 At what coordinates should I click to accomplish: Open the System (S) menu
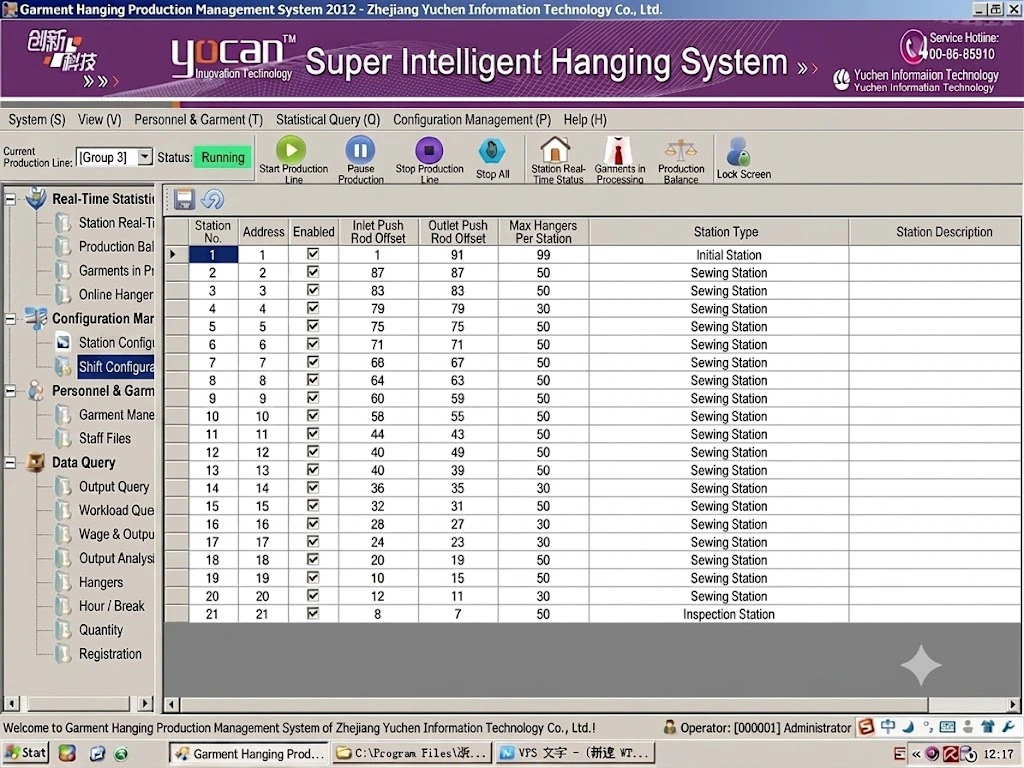[37, 120]
